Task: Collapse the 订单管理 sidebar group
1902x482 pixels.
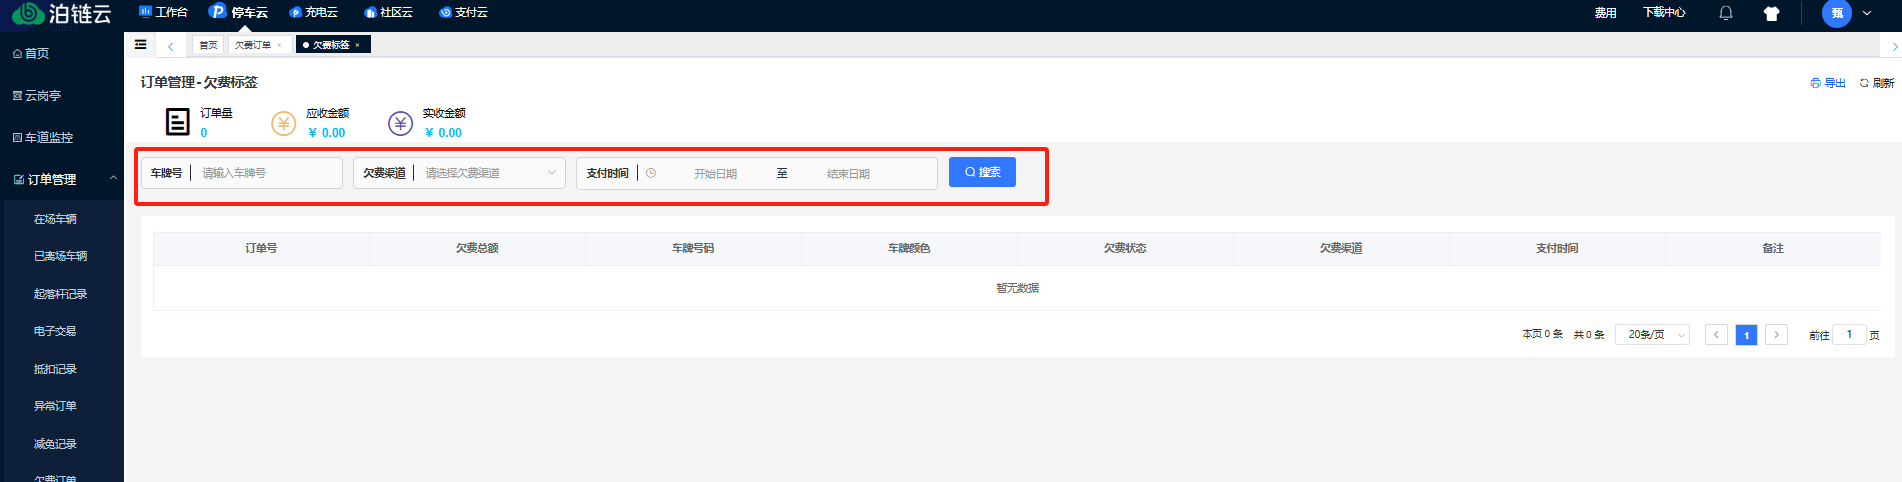Action: (62, 180)
